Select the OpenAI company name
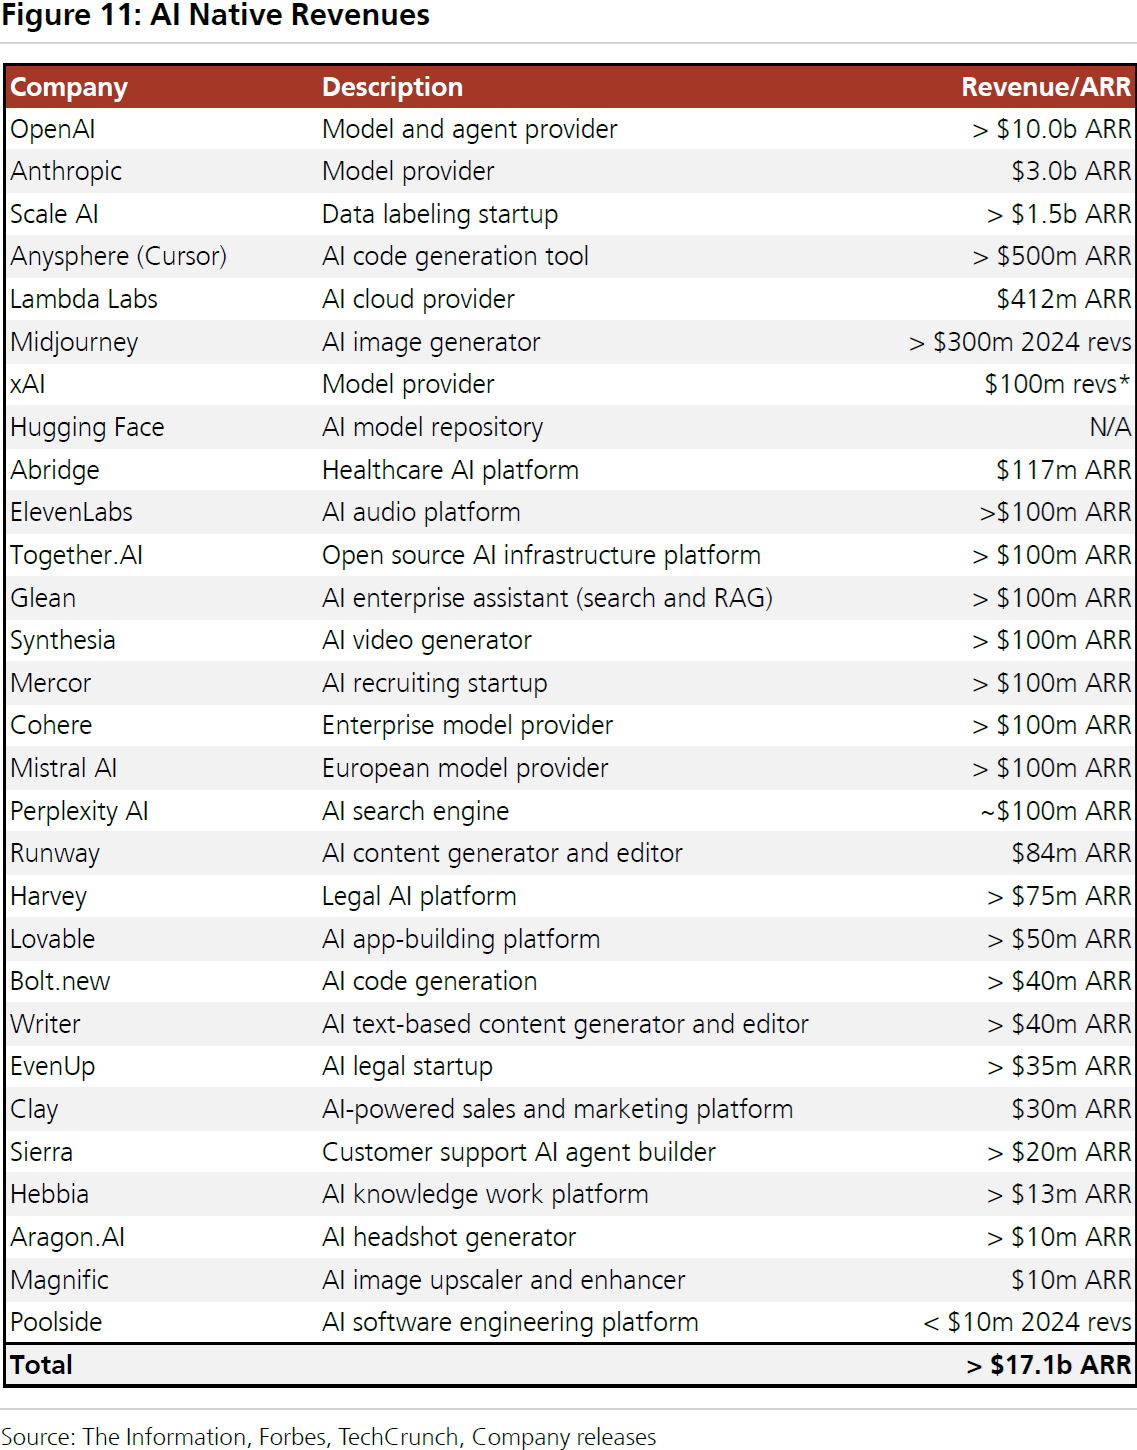Image resolution: width=1137 pixels, height=1450 pixels. pyautogui.click(x=53, y=130)
